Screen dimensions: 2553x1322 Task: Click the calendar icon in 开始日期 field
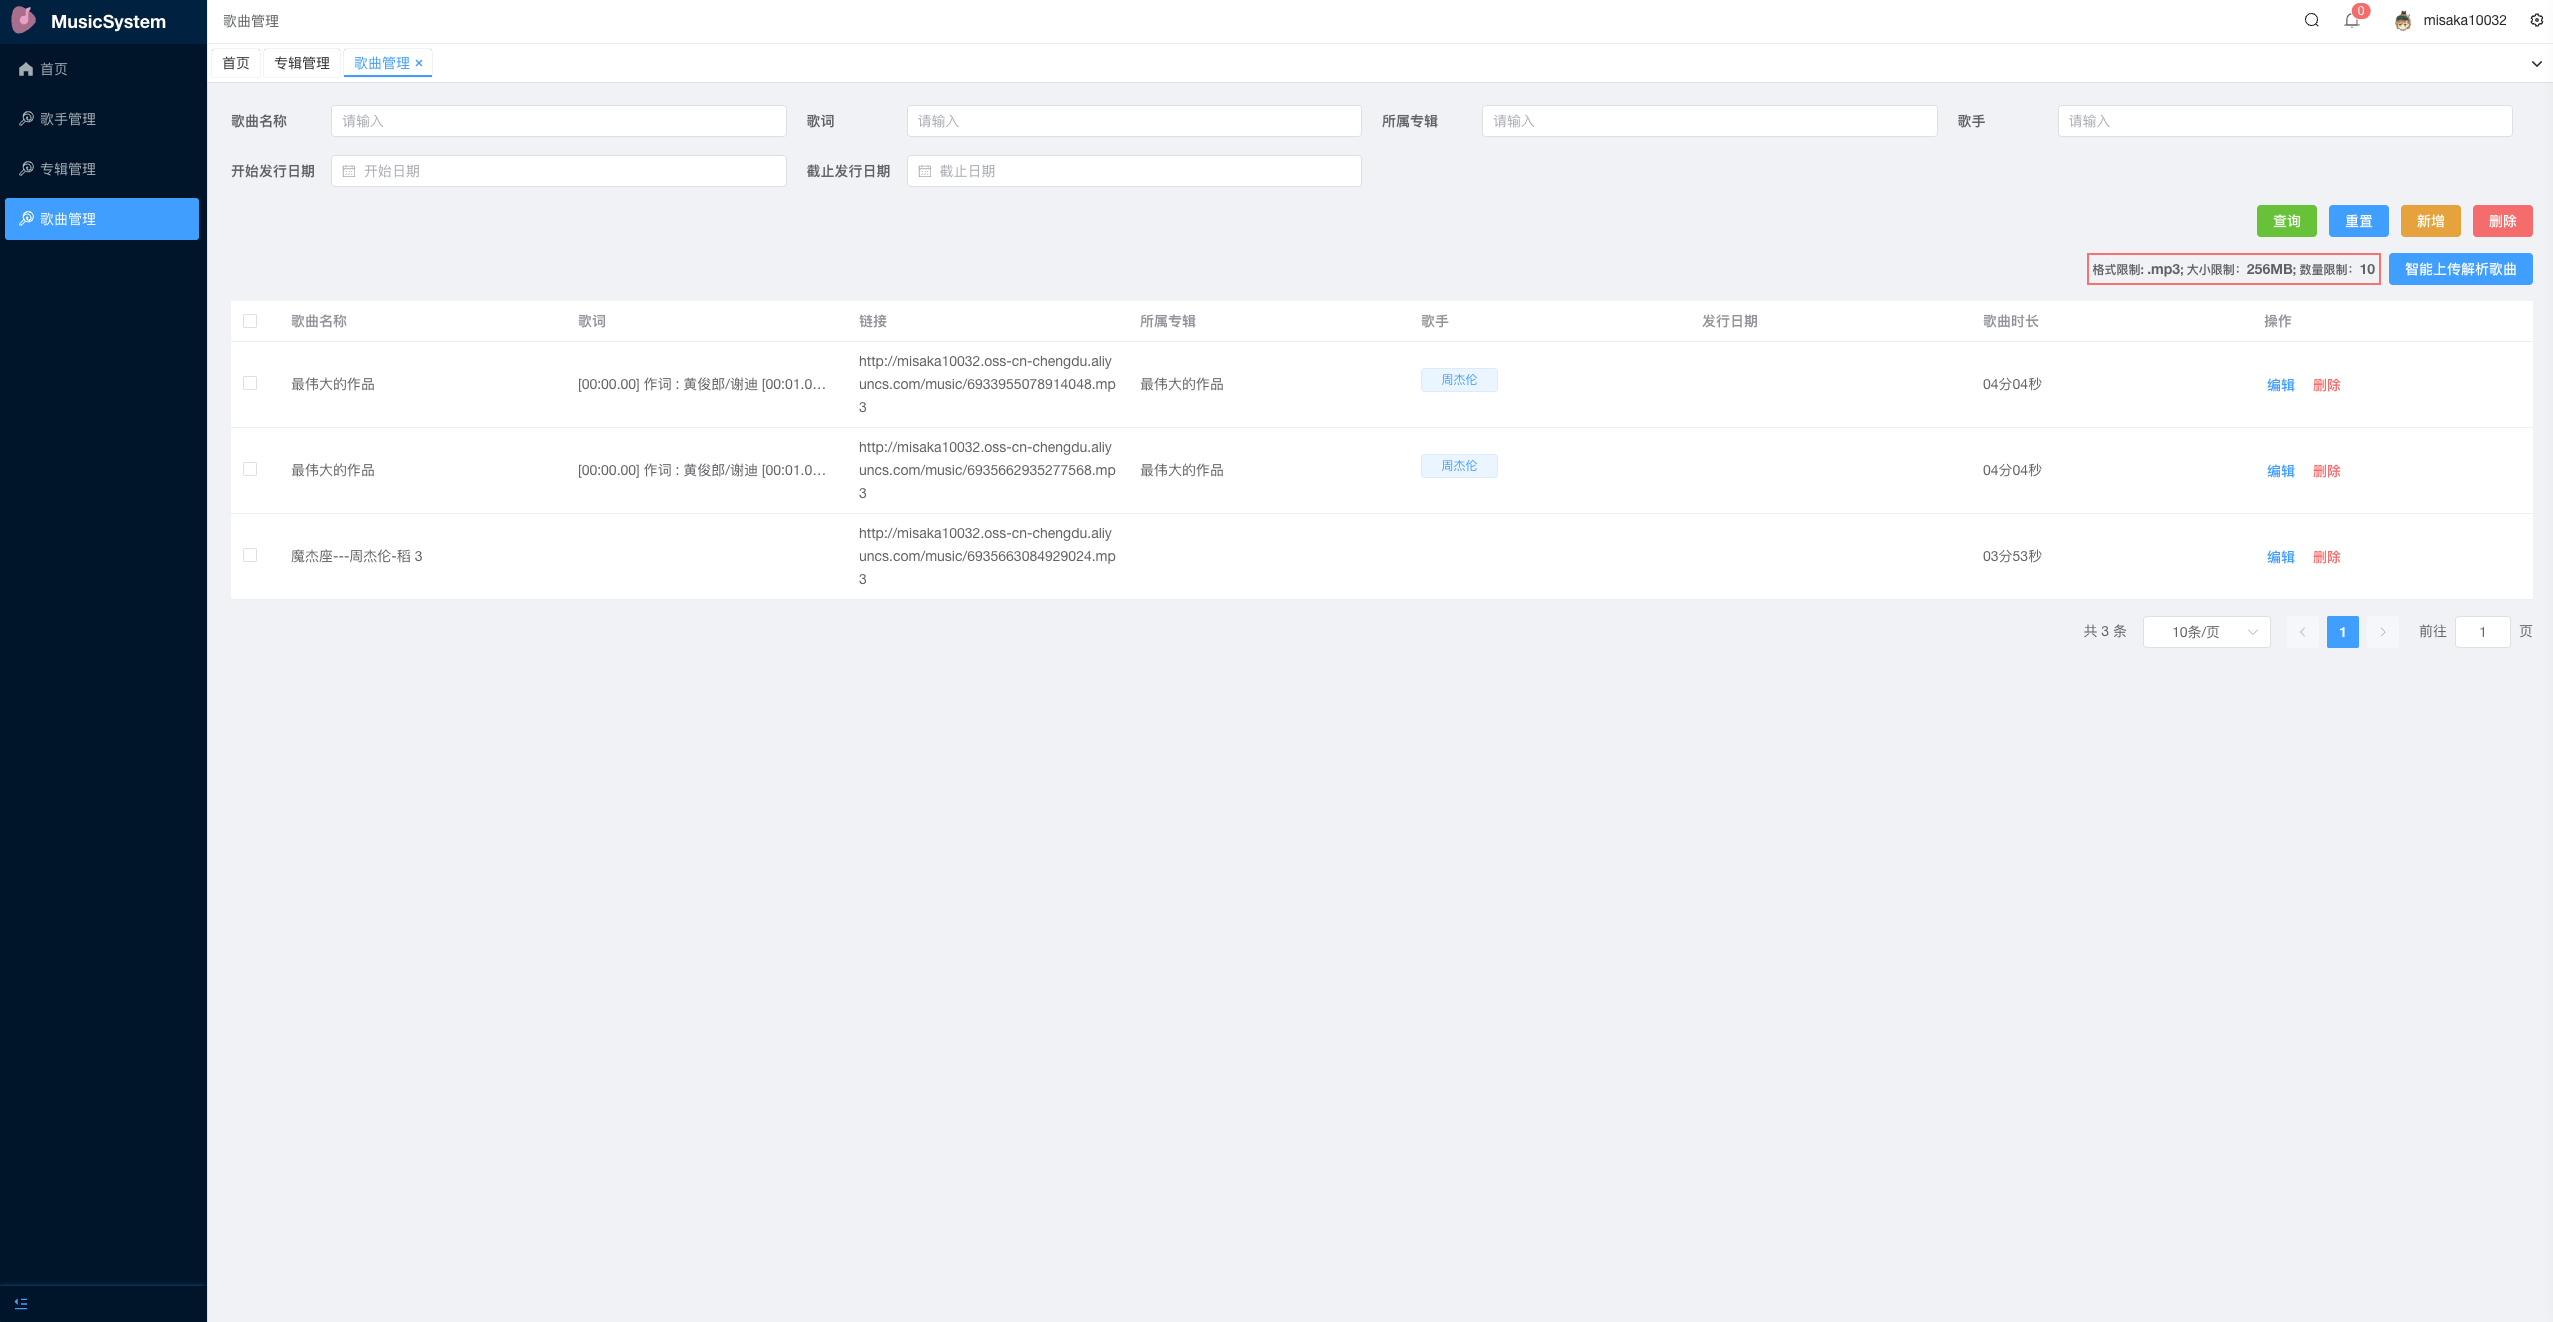tap(348, 170)
